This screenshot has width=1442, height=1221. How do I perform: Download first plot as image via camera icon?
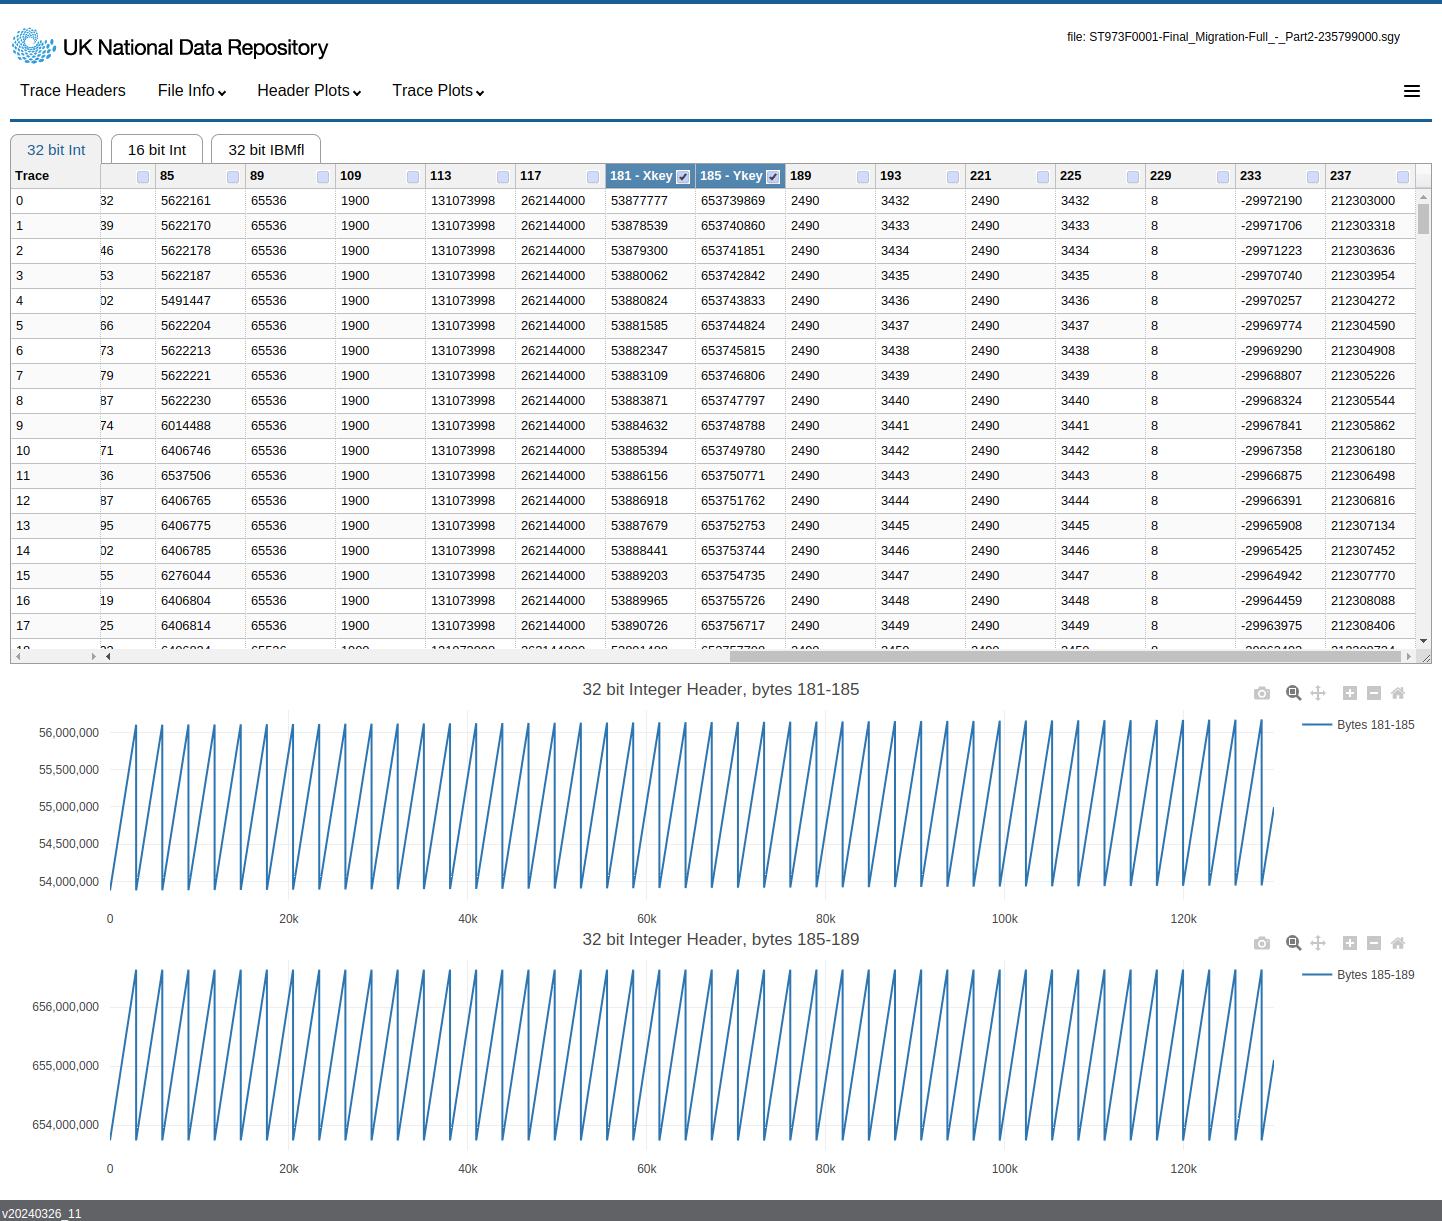click(1262, 693)
